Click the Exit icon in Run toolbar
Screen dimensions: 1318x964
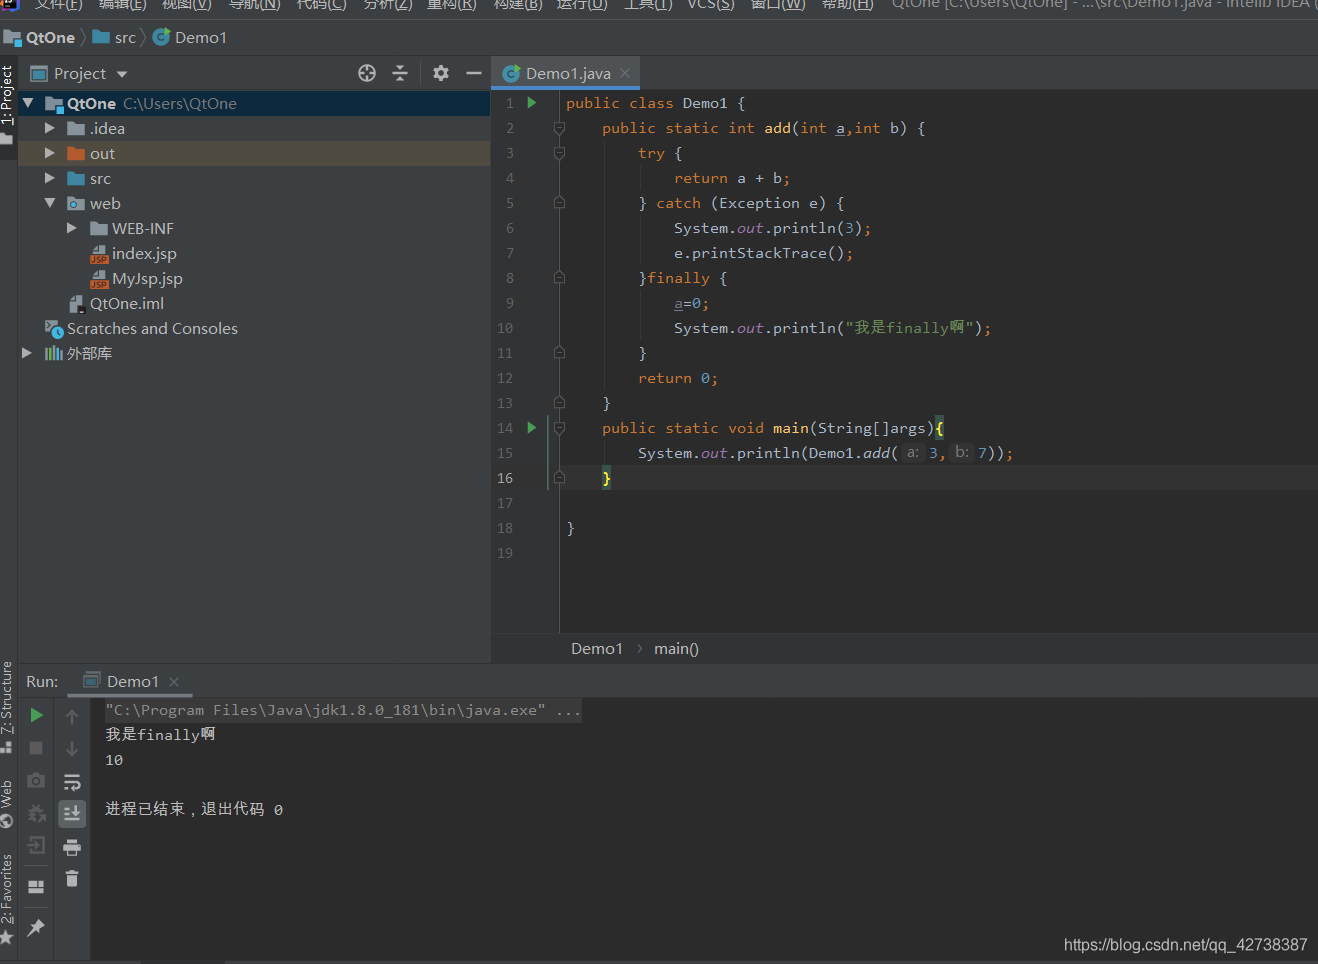pyautogui.click(x=36, y=846)
